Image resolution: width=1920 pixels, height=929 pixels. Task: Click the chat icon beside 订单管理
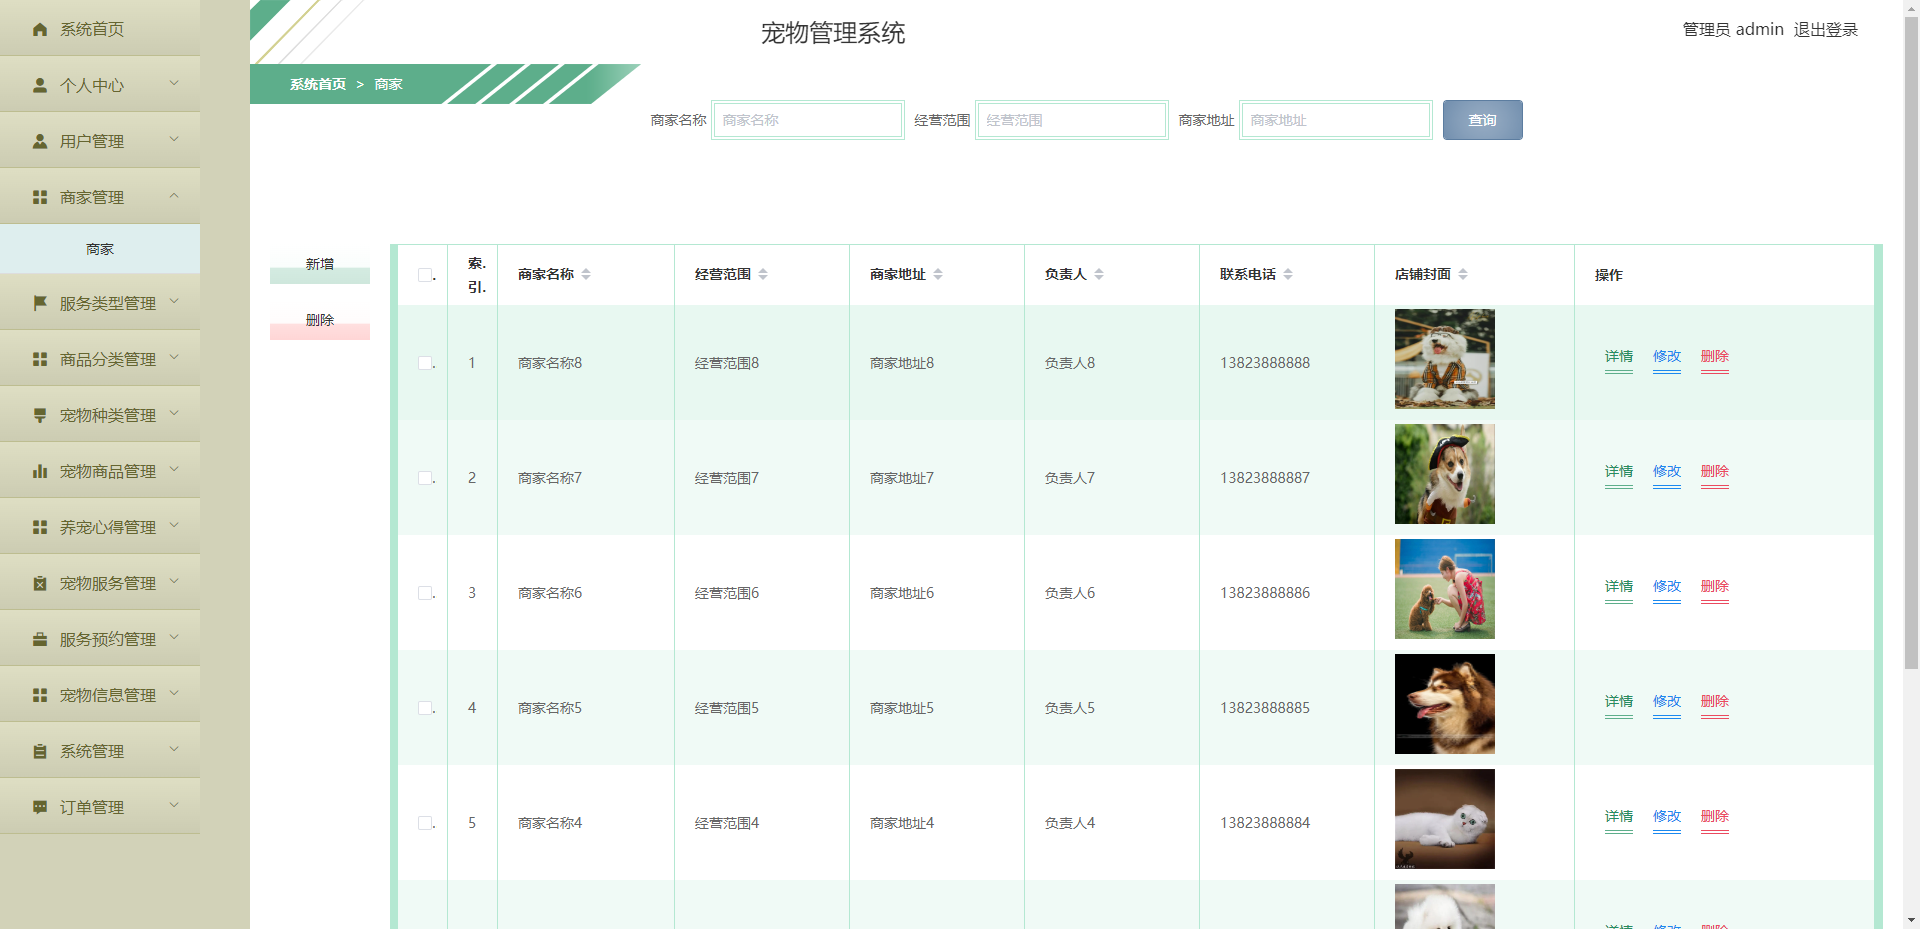(x=40, y=807)
